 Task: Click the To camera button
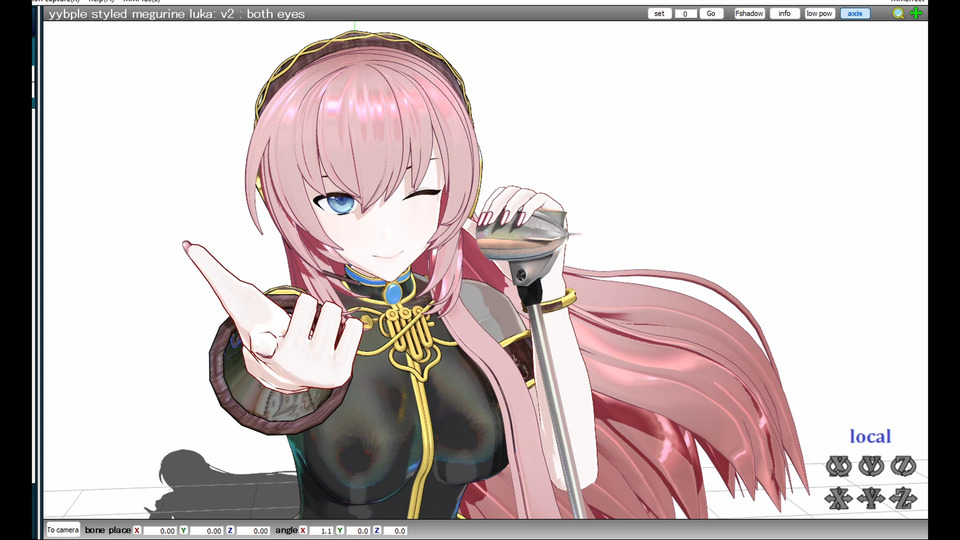(x=63, y=530)
